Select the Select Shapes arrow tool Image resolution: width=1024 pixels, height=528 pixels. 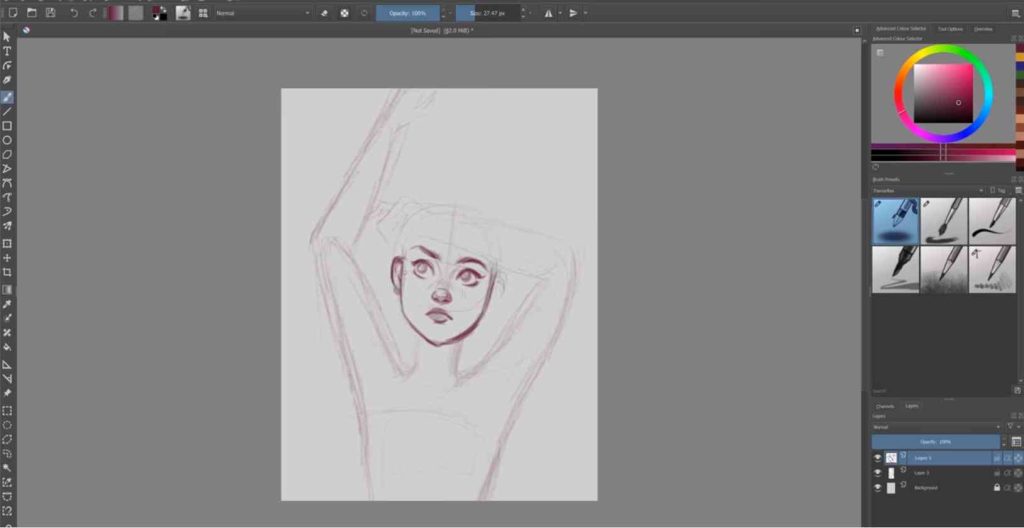point(7,37)
